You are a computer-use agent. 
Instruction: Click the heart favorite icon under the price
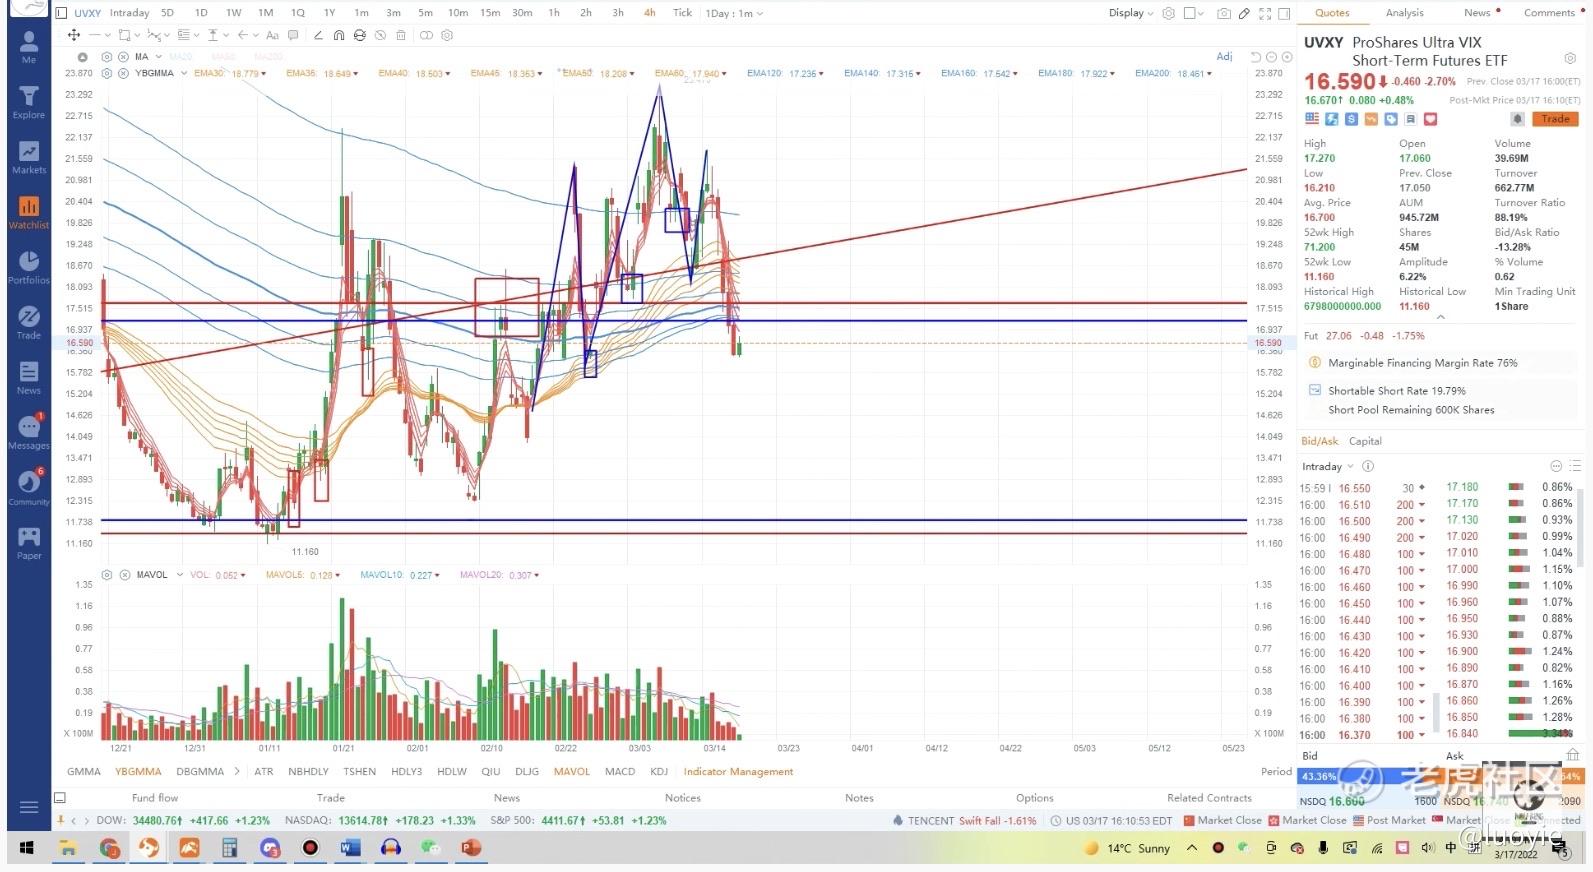[x=1430, y=119]
